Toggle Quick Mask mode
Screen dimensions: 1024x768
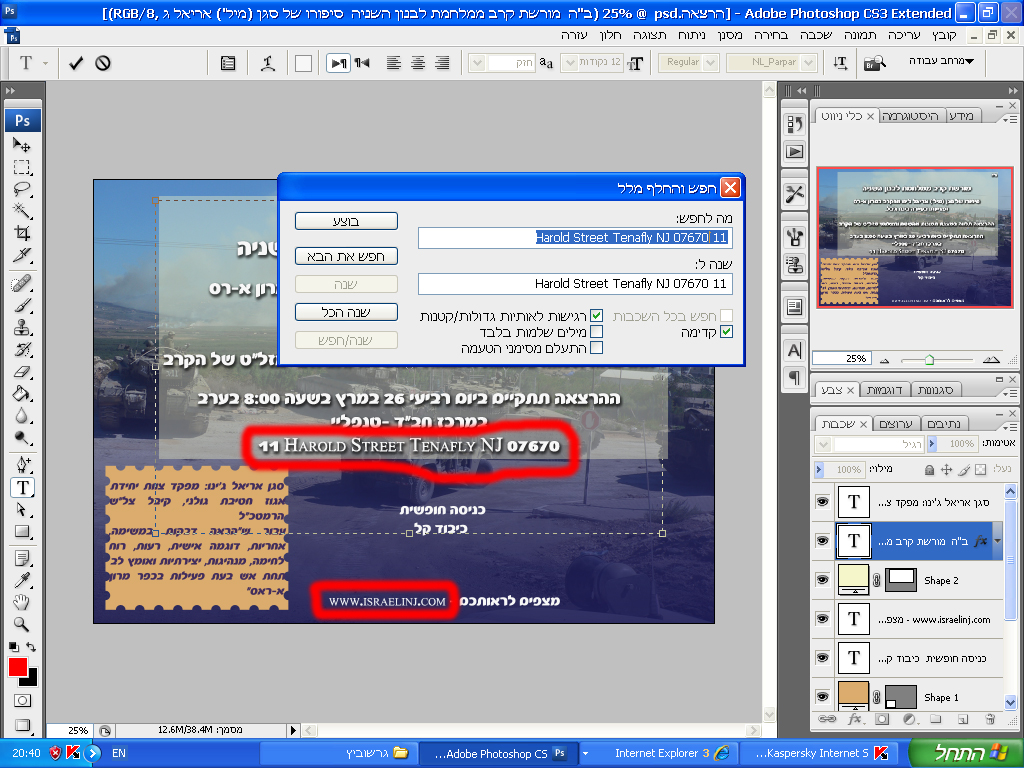pyautogui.click(x=22, y=701)
